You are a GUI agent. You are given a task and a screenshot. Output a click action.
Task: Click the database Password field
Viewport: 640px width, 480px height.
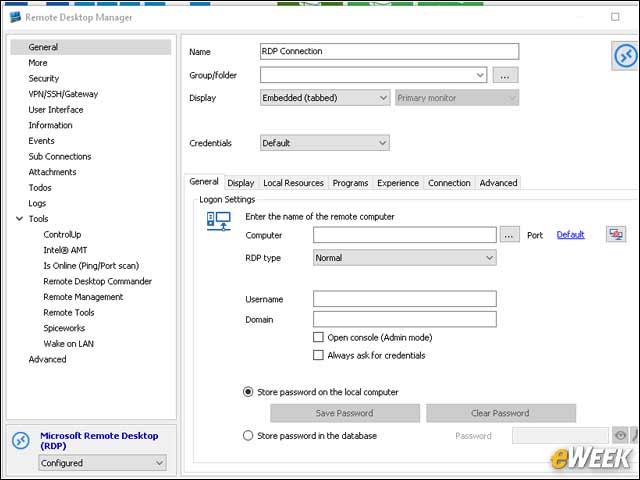[x=560, y=436]
